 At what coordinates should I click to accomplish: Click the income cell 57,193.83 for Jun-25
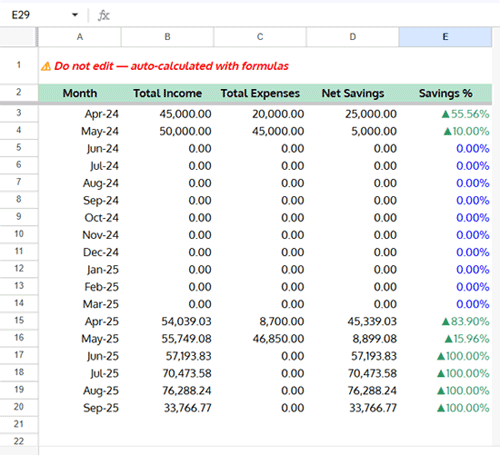[167, 356]
